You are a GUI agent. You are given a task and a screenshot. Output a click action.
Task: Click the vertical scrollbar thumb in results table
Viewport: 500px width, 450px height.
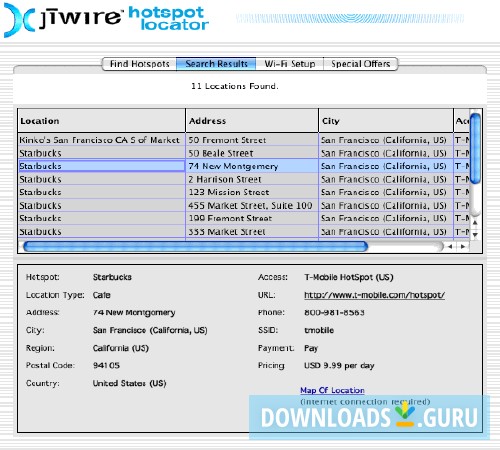click(x=475, y=148)
